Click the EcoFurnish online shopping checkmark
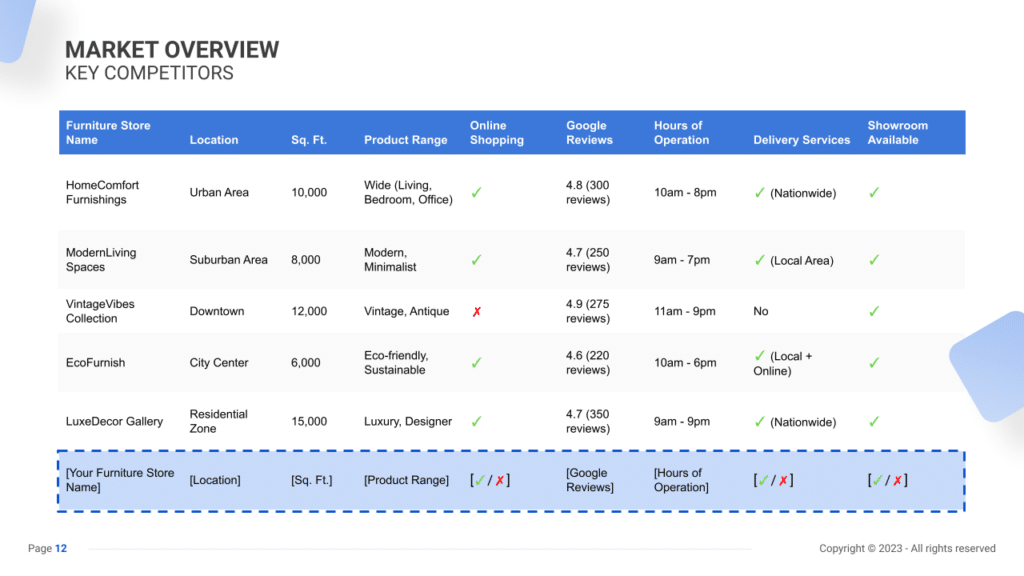The width and height of the screenshot is (1024, 576). [x=477, y=362]
